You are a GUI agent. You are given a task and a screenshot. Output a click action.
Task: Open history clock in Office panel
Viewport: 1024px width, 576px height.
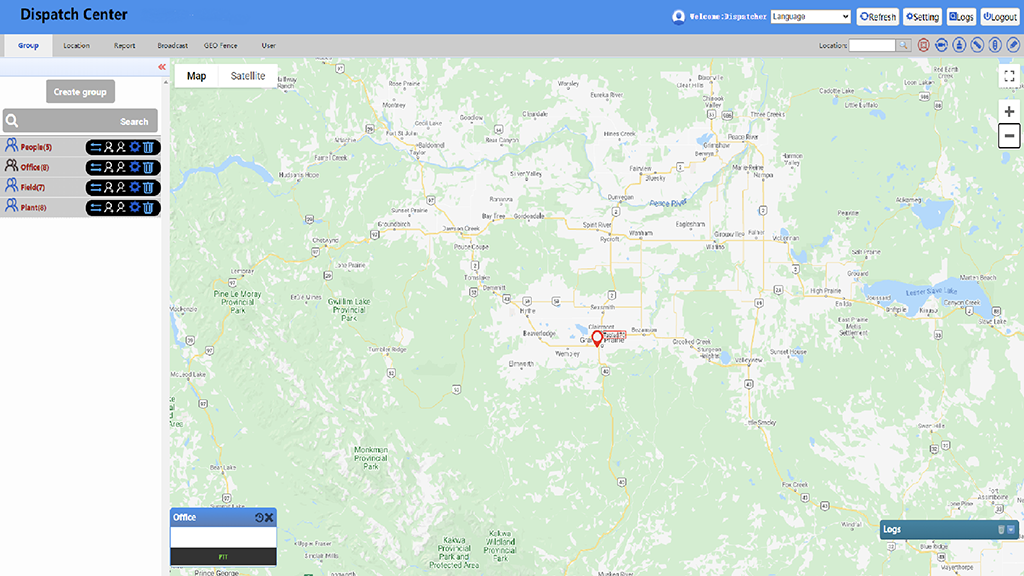259,517
